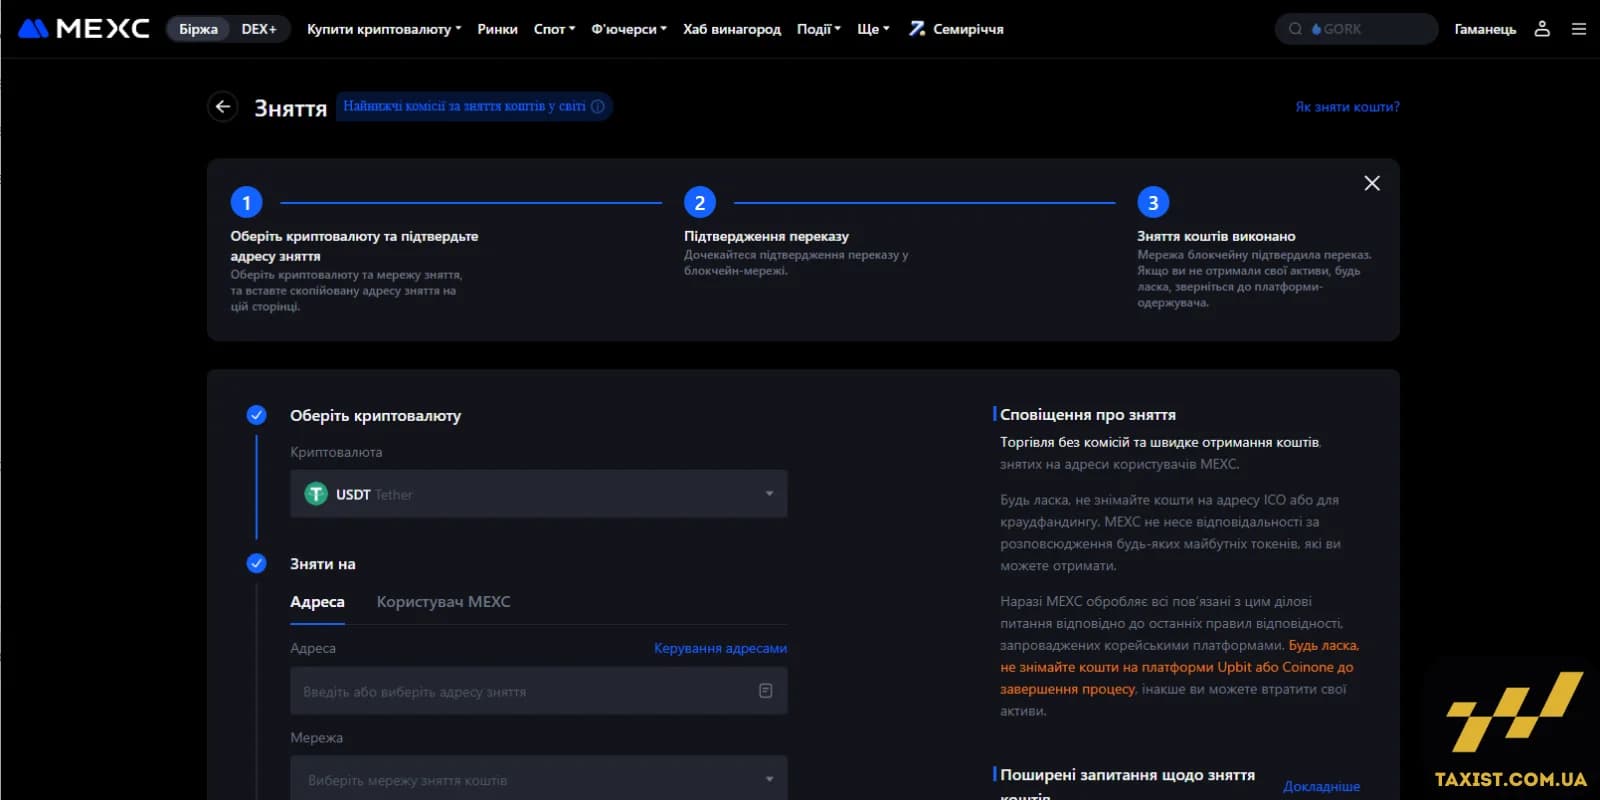
Task: Click the orange Upbit або Coinone warning text
Action: click(1179, 667)
